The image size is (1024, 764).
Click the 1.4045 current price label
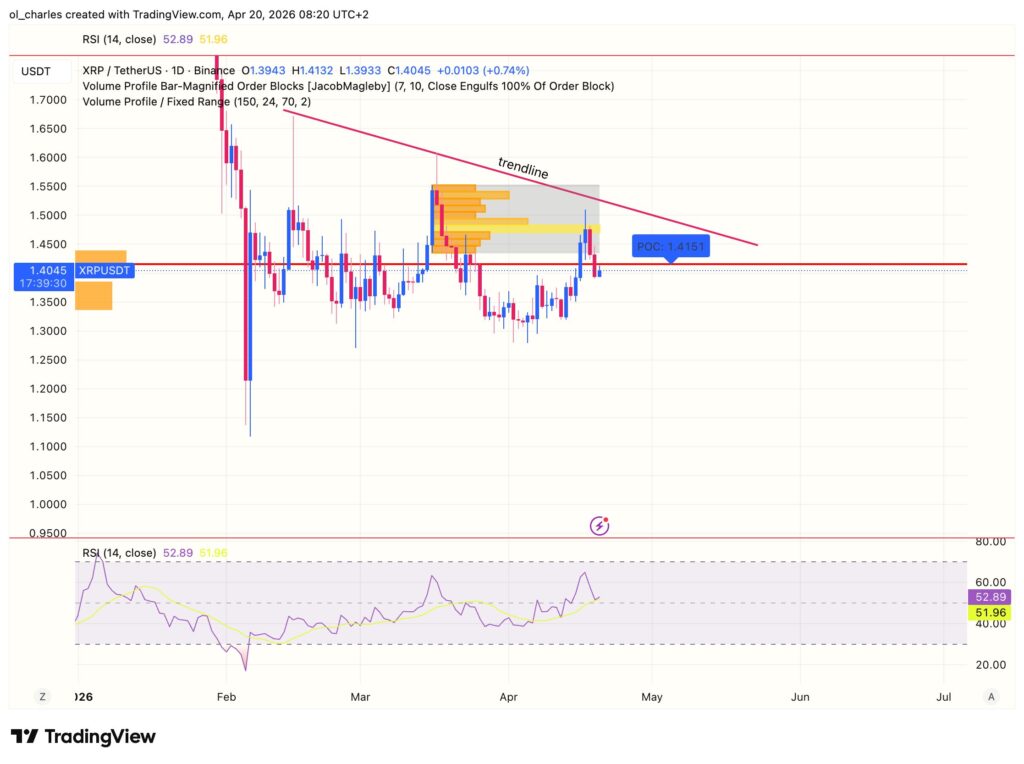click(42, 270)
